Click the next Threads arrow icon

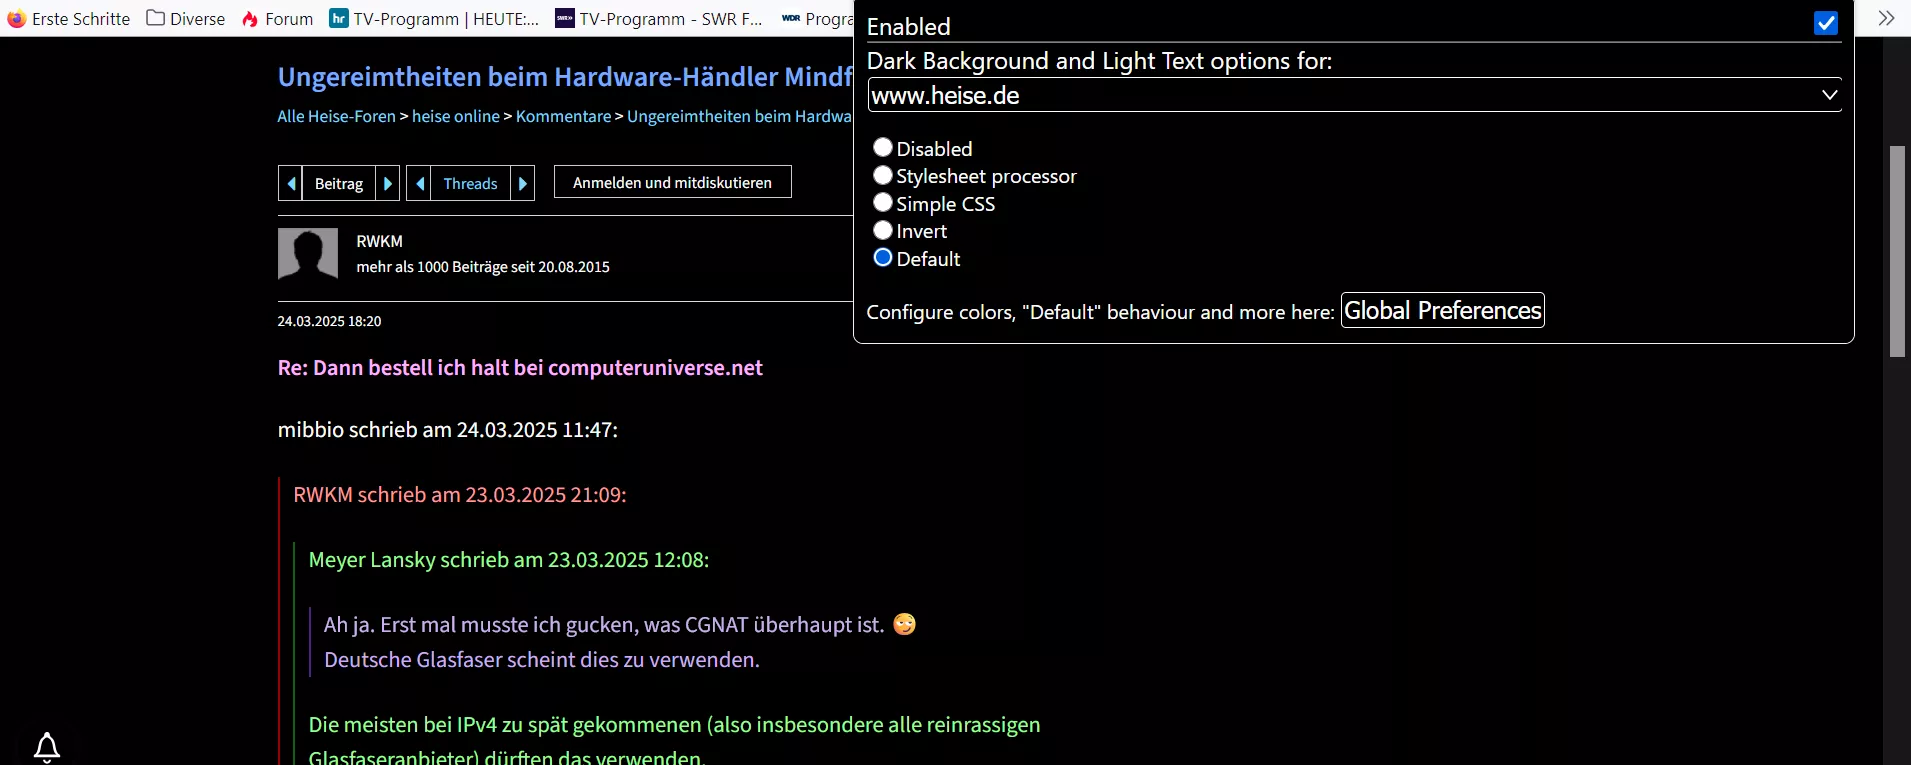click(522, 183)
